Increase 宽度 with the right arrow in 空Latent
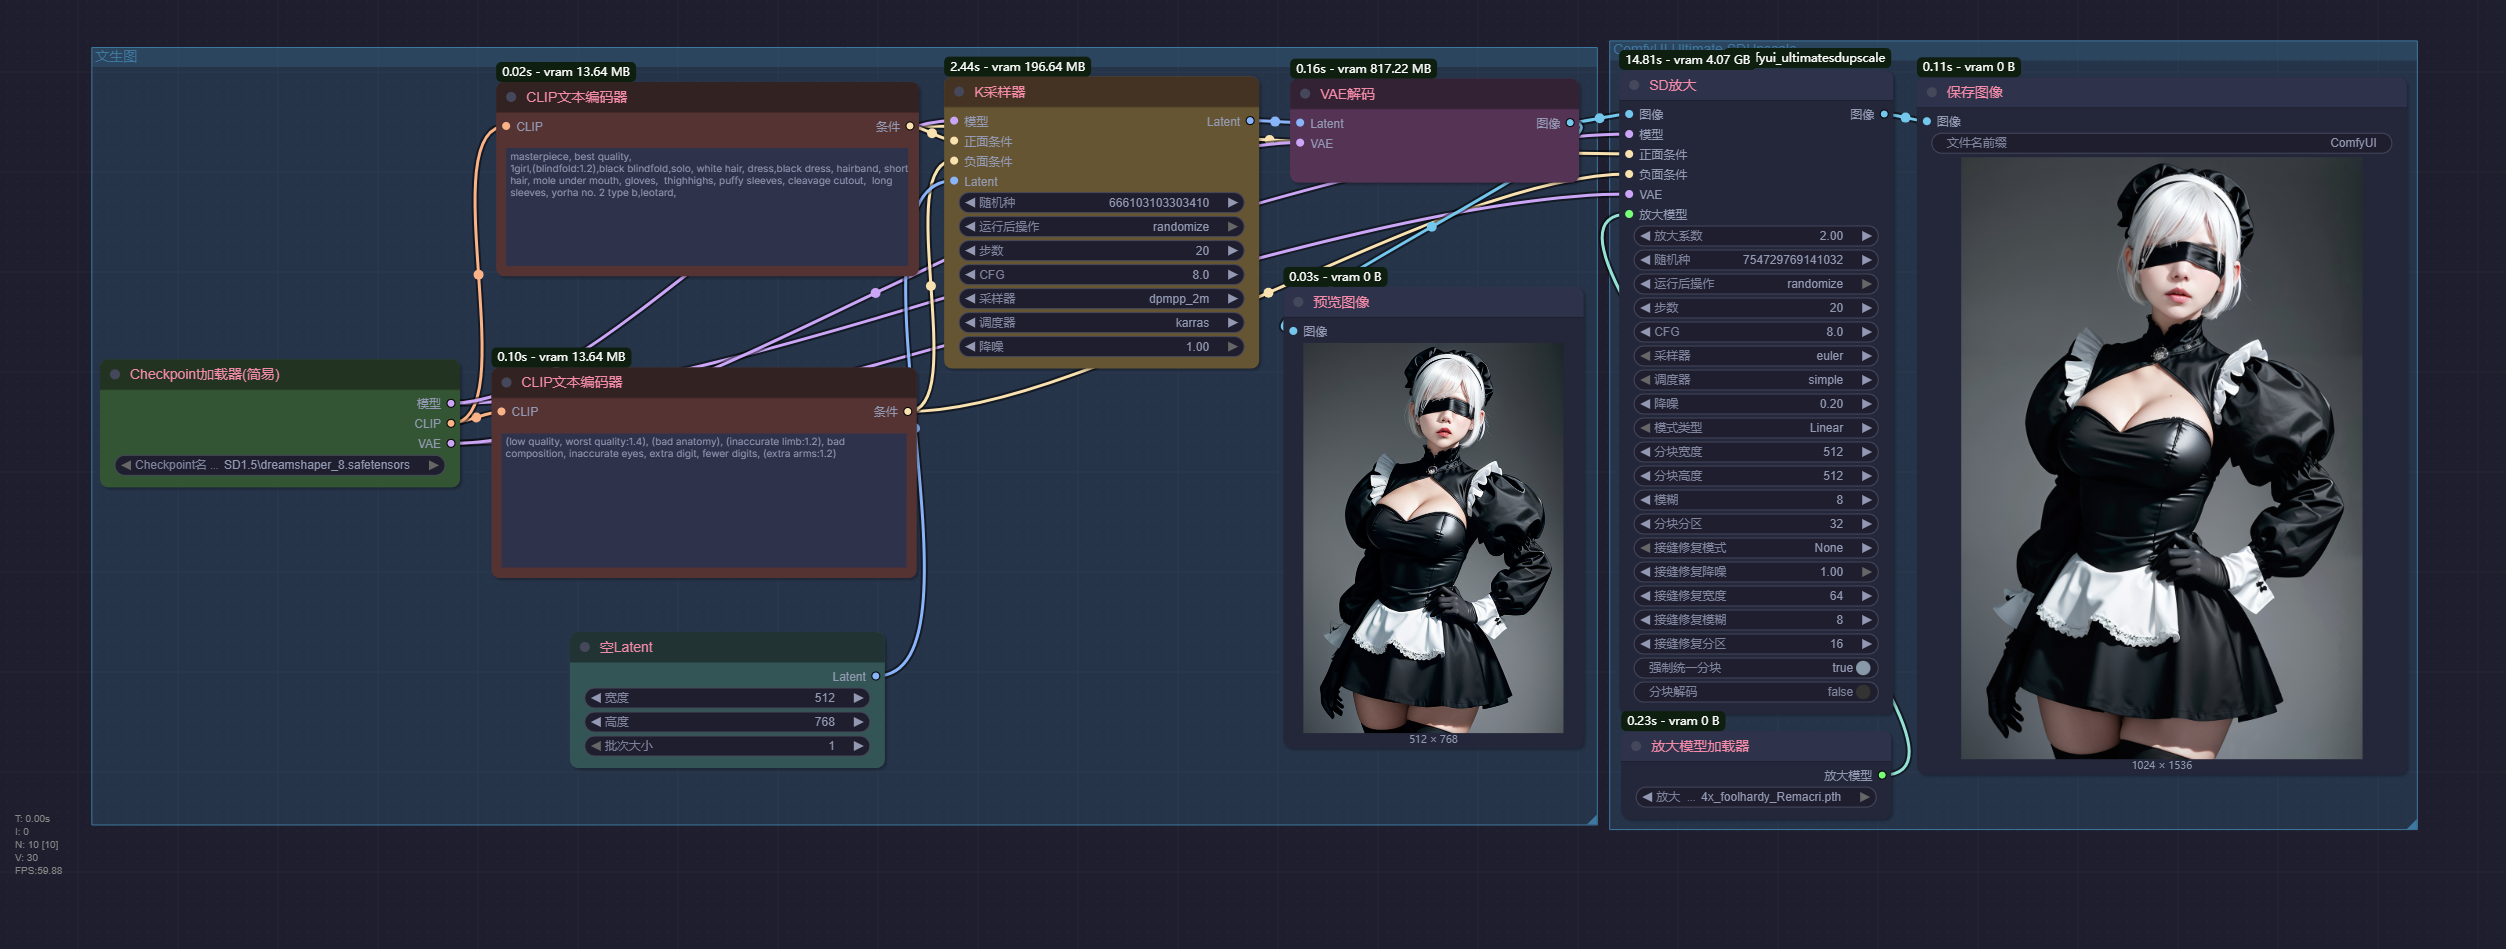This screenshot has width=2506, height=949. (858, 698)
